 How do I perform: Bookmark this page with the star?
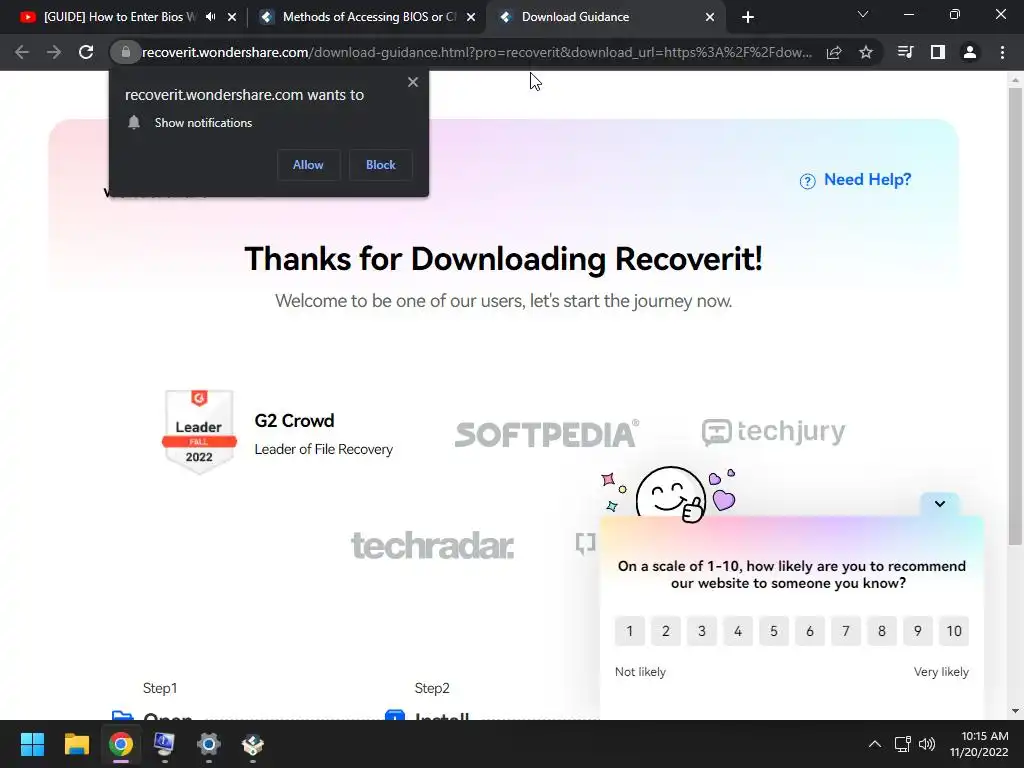click(x=866, y=52)
